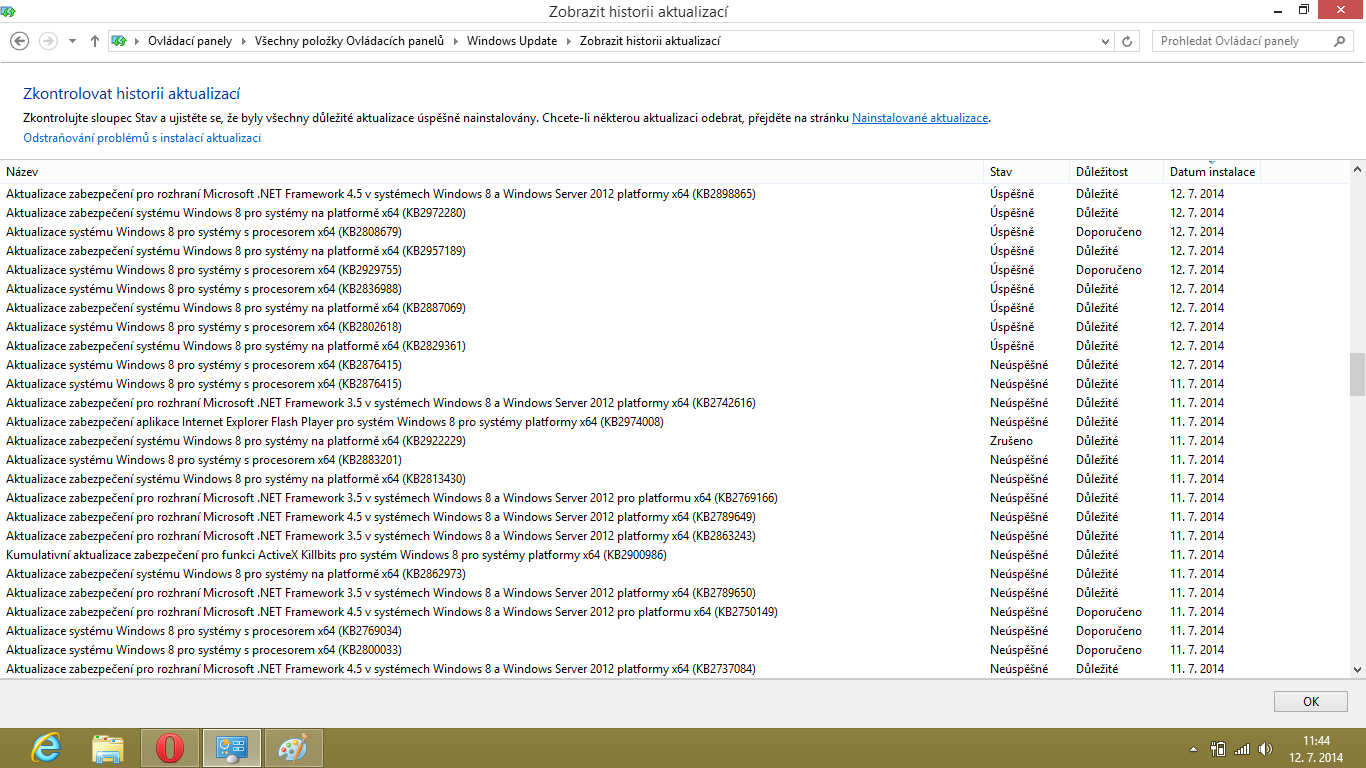Select update row KB2898865
1366x768 pixels.
[674, 194]
